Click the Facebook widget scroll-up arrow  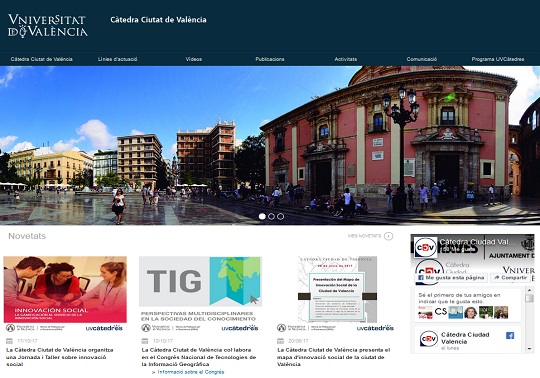point(529,290)
